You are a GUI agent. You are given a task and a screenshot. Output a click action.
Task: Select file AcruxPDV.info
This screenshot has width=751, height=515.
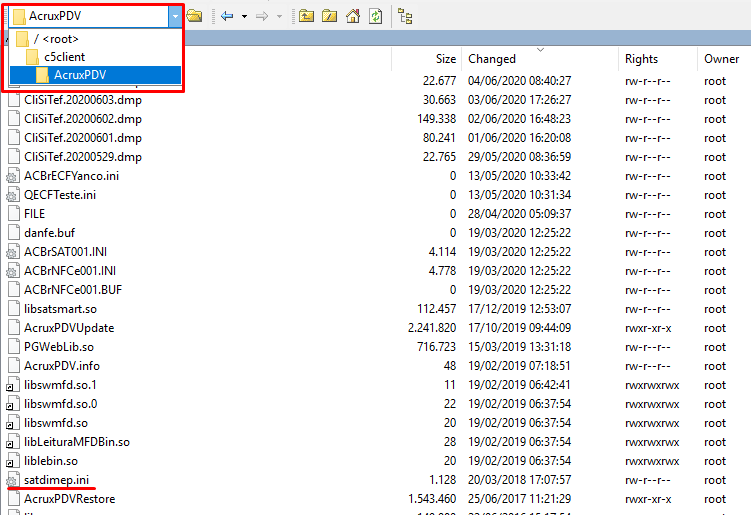tap(62, 366)
